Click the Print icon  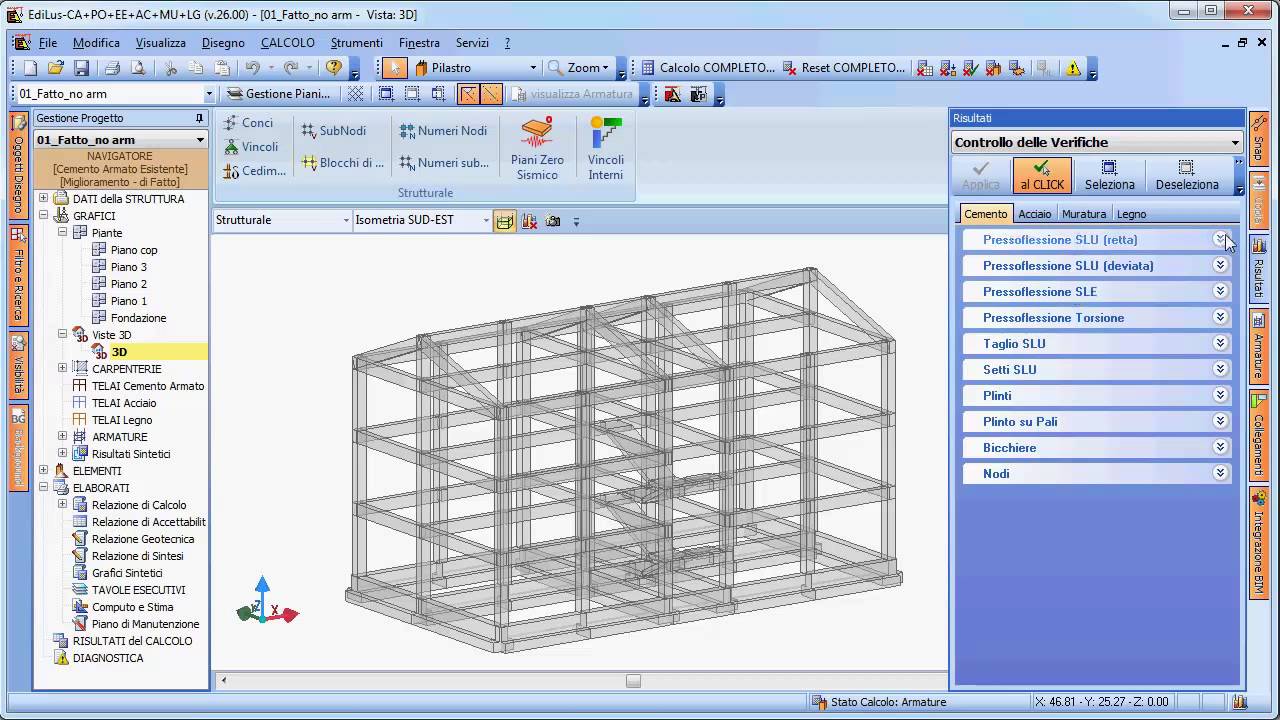coord(112,68)
